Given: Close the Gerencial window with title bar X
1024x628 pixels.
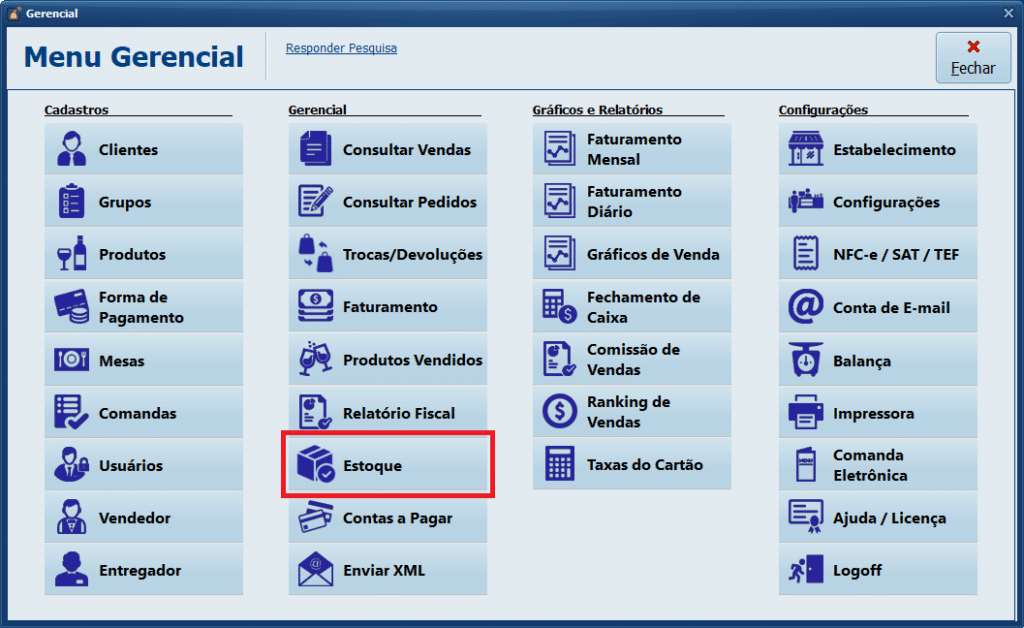Looking at the screenshot, I should pos(1008,13).
